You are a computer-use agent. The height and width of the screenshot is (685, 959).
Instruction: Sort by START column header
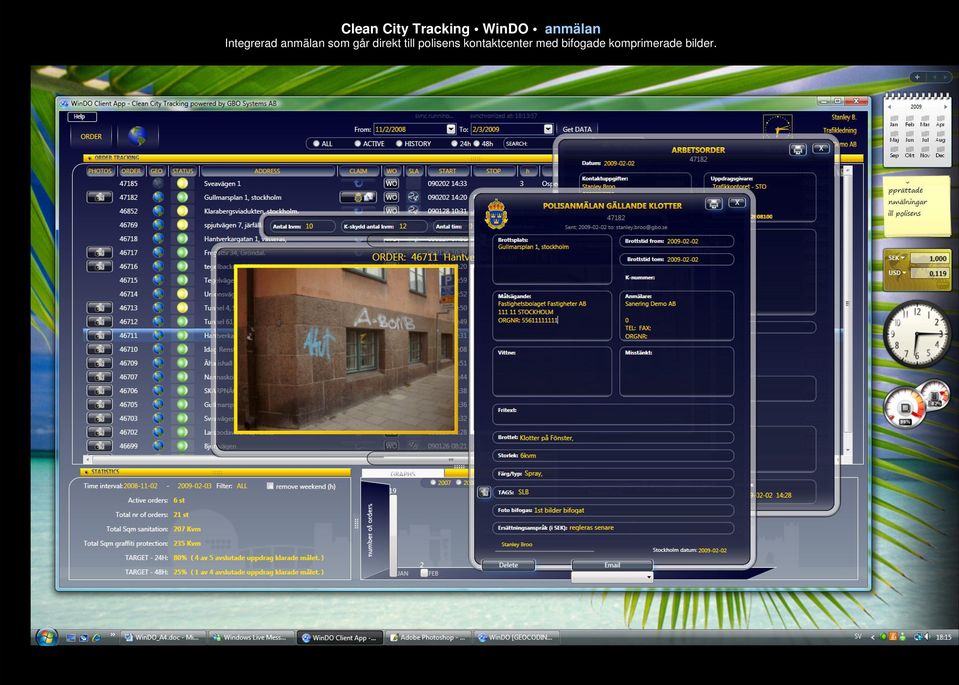(447, 171)
